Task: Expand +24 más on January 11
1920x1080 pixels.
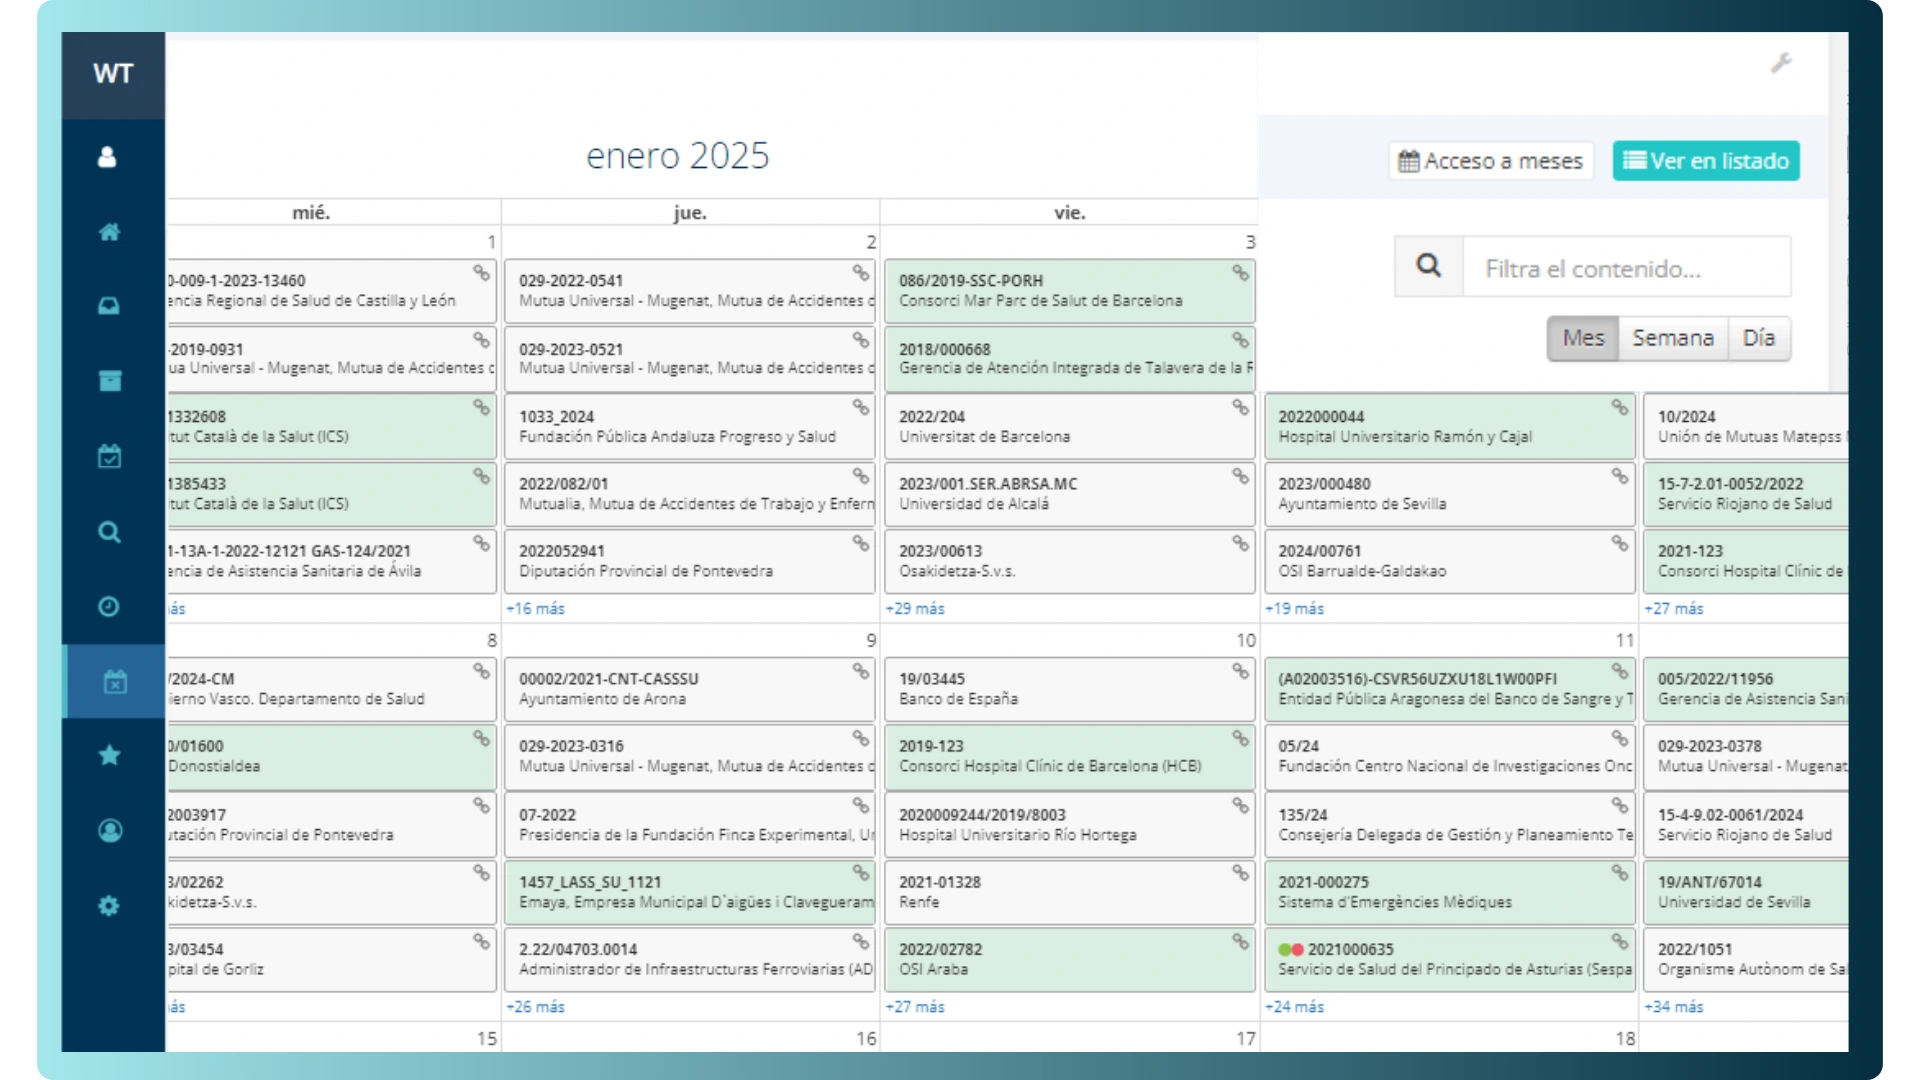Action: tap(1294, 1007)
